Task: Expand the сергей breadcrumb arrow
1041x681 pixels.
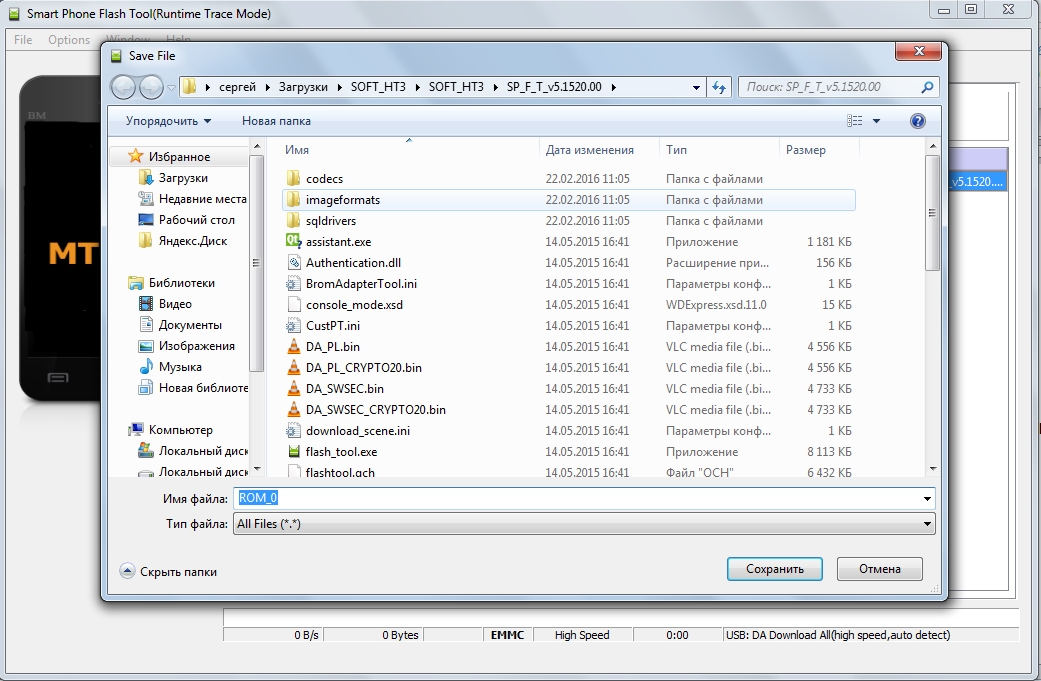Action: pos(268,87)
